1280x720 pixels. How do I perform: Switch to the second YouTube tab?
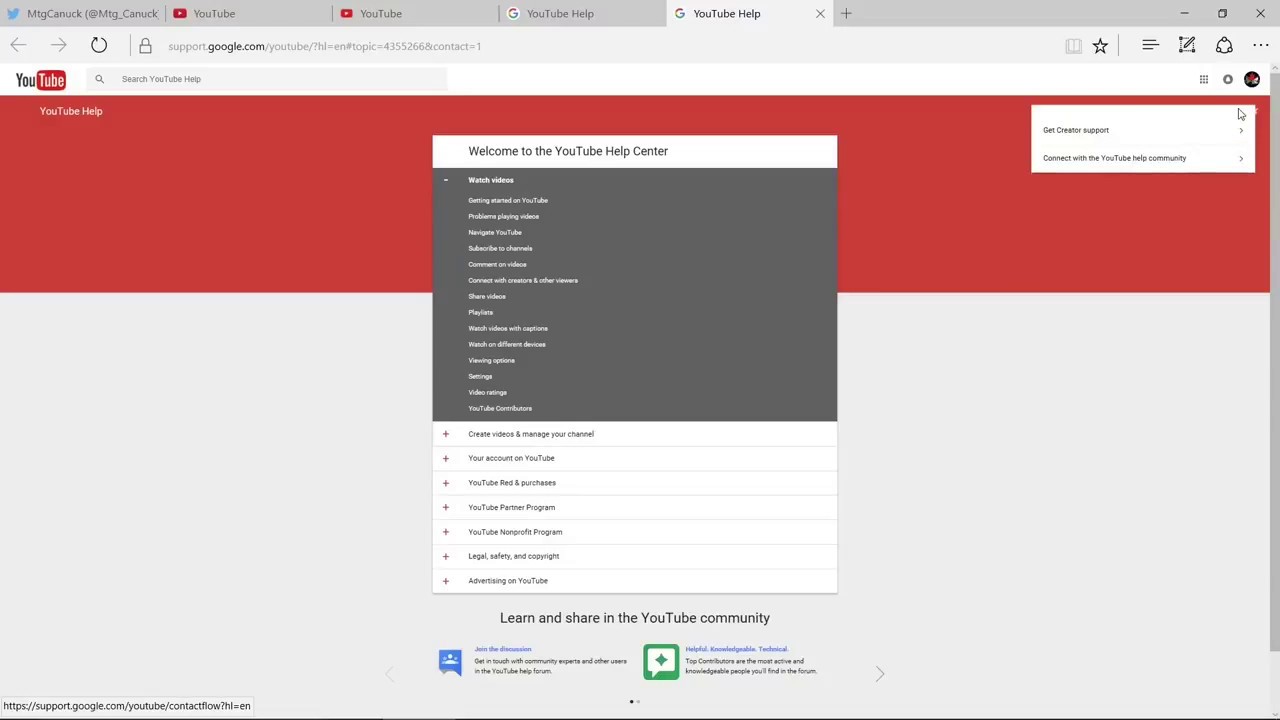click(250, 14)
